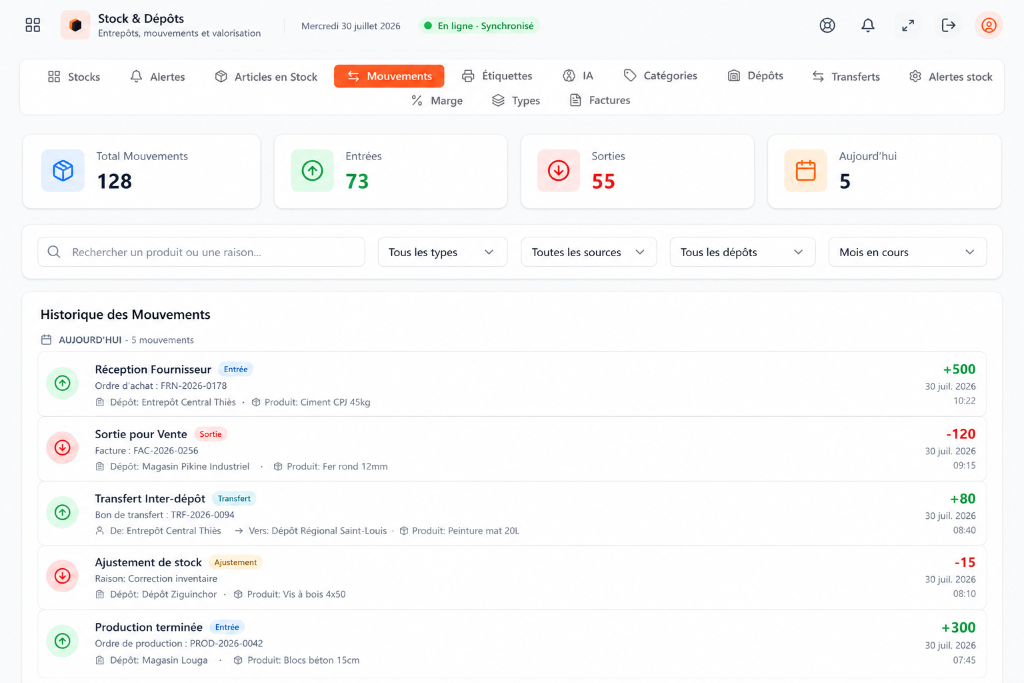Switch to the Stocks tab
This screenshot has width=1024, height=683.
[x=74, y=76]
